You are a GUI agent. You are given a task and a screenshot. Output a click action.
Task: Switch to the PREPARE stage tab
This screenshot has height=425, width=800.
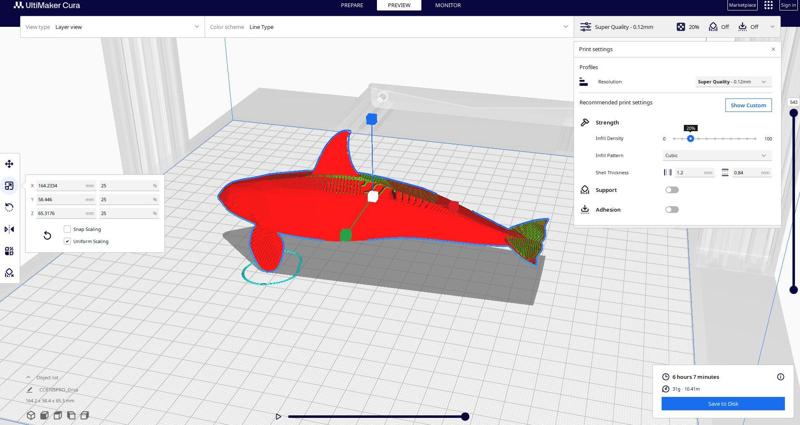[x=352, y=5]
